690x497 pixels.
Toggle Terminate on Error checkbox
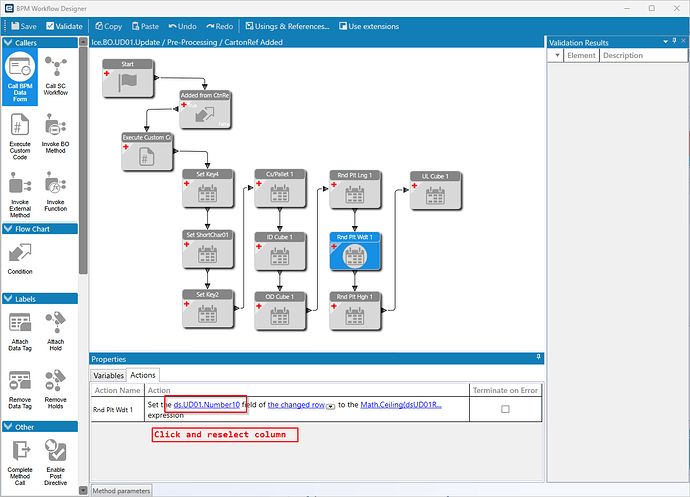(505, 409)
